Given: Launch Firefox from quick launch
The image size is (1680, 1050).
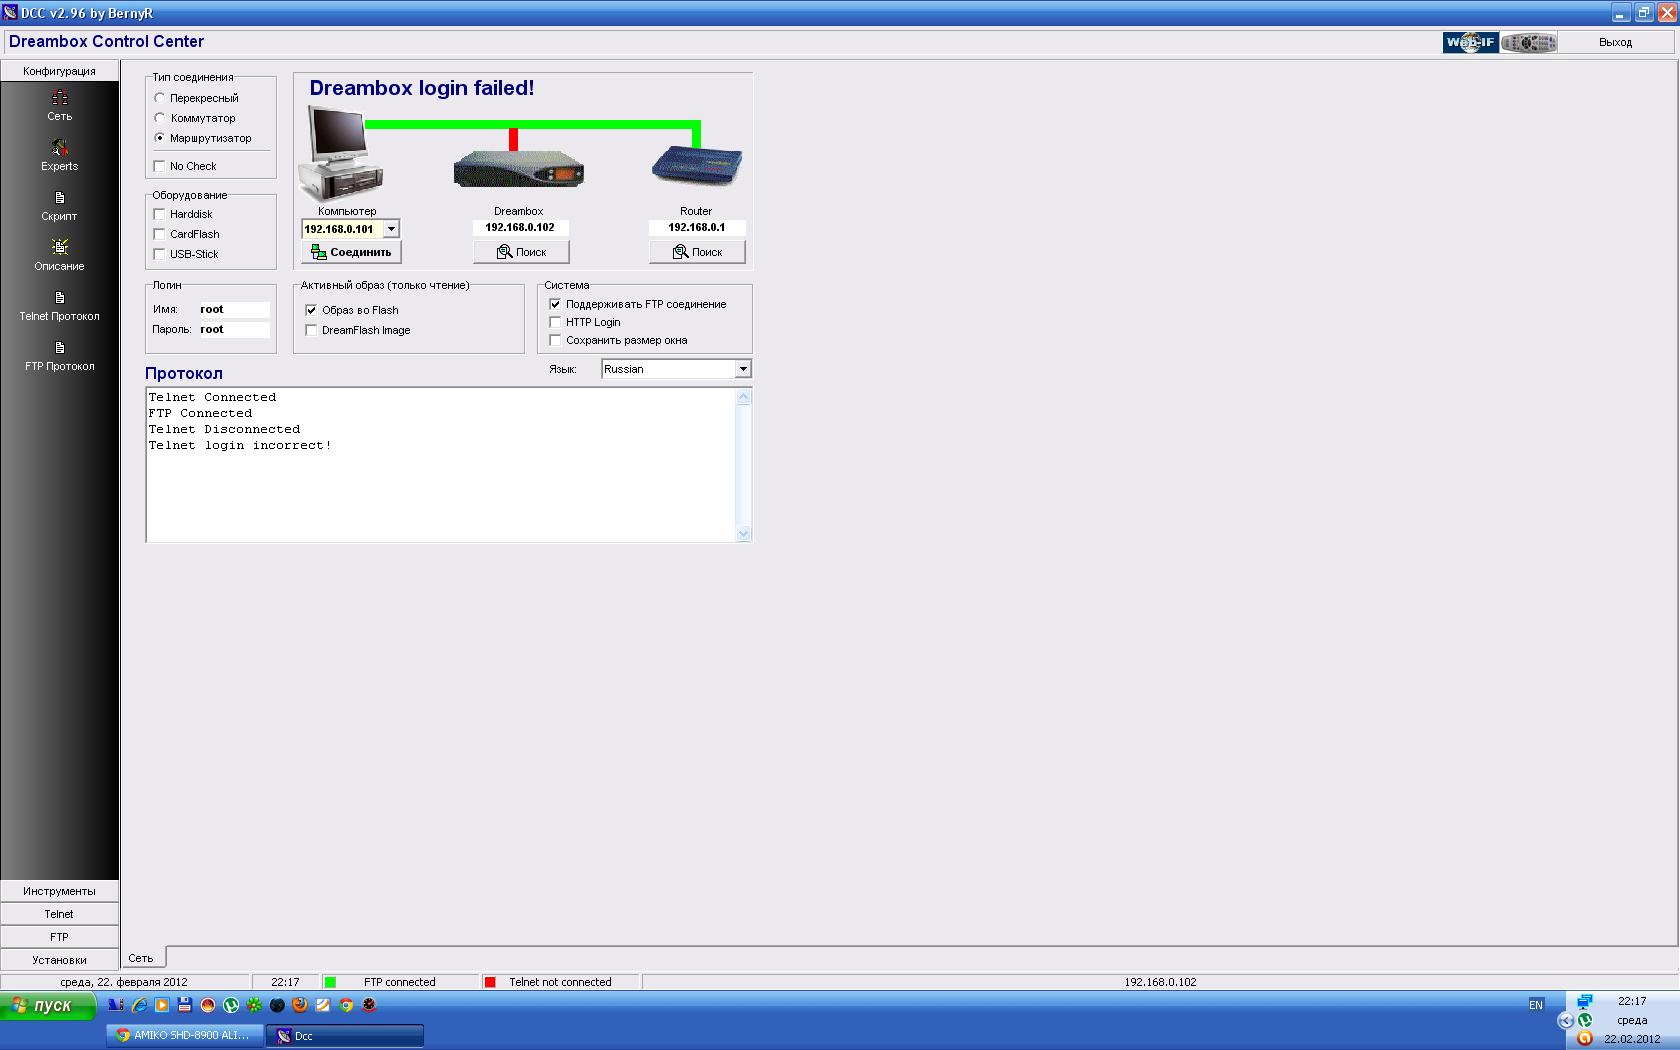Looking at the screenshot, I should point(300,1005).
